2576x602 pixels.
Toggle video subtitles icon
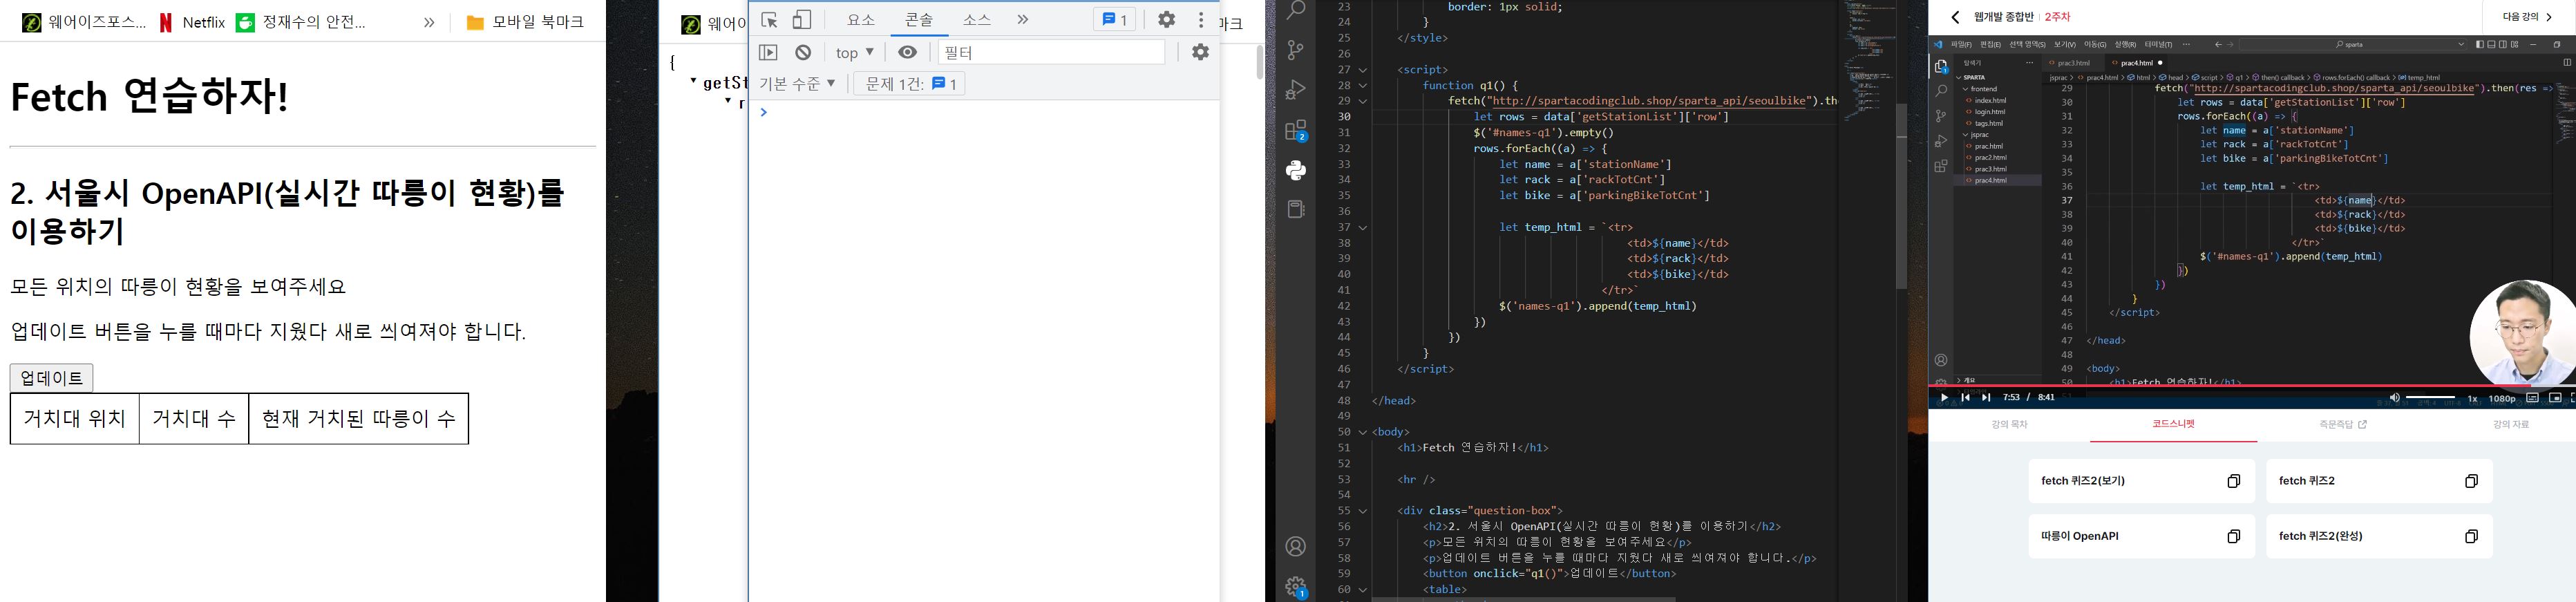tap(2532, 398)
